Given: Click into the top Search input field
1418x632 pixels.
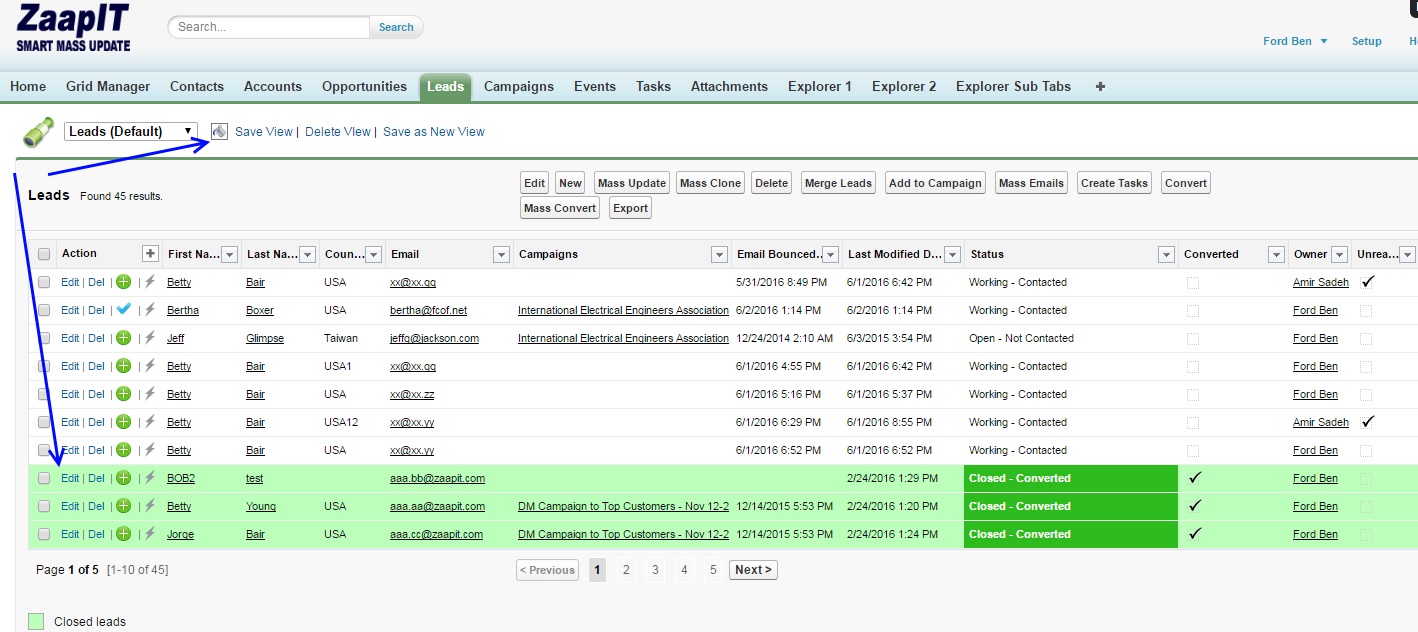Looking at the screenshot, I should [x=270, y=27].
